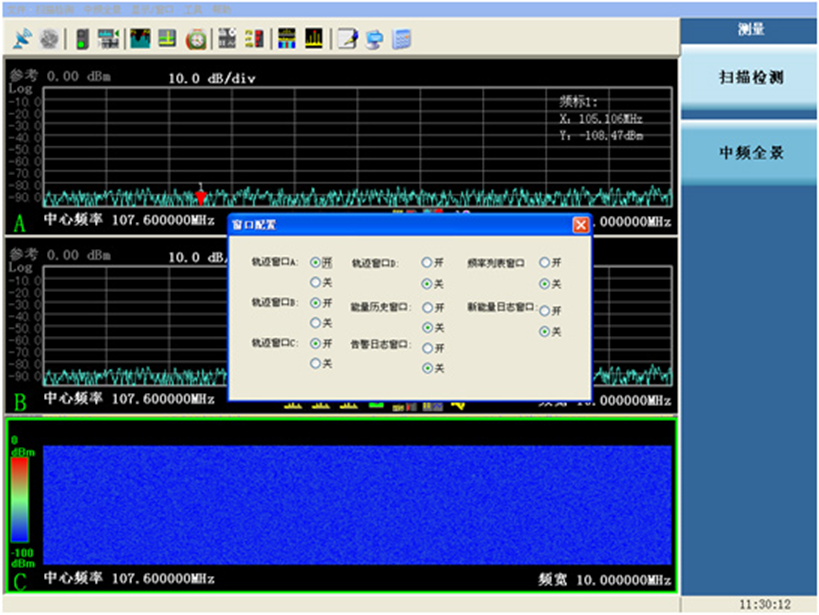Open the calculator table icon in toolbar
Viewport: 819px width, 615px height.
402,39
